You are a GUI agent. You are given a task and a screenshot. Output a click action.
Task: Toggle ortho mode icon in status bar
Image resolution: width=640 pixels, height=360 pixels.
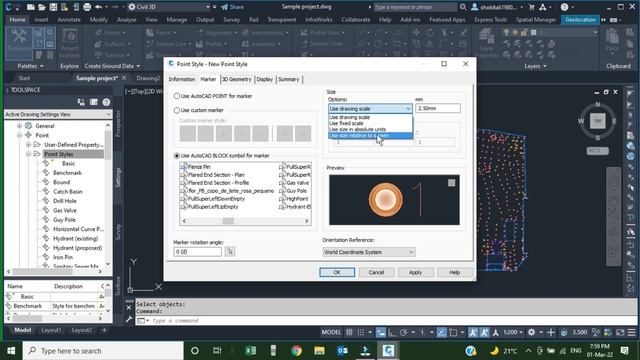392,332
